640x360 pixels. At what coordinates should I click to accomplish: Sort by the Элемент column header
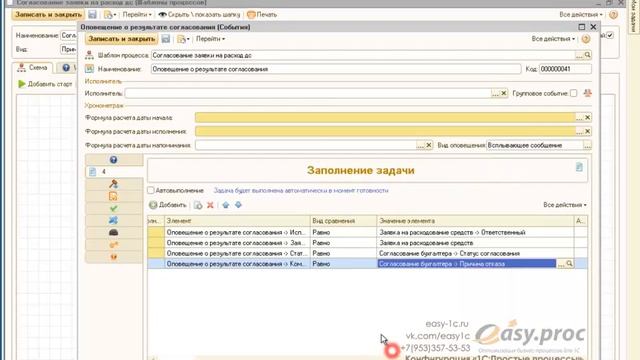237,221
